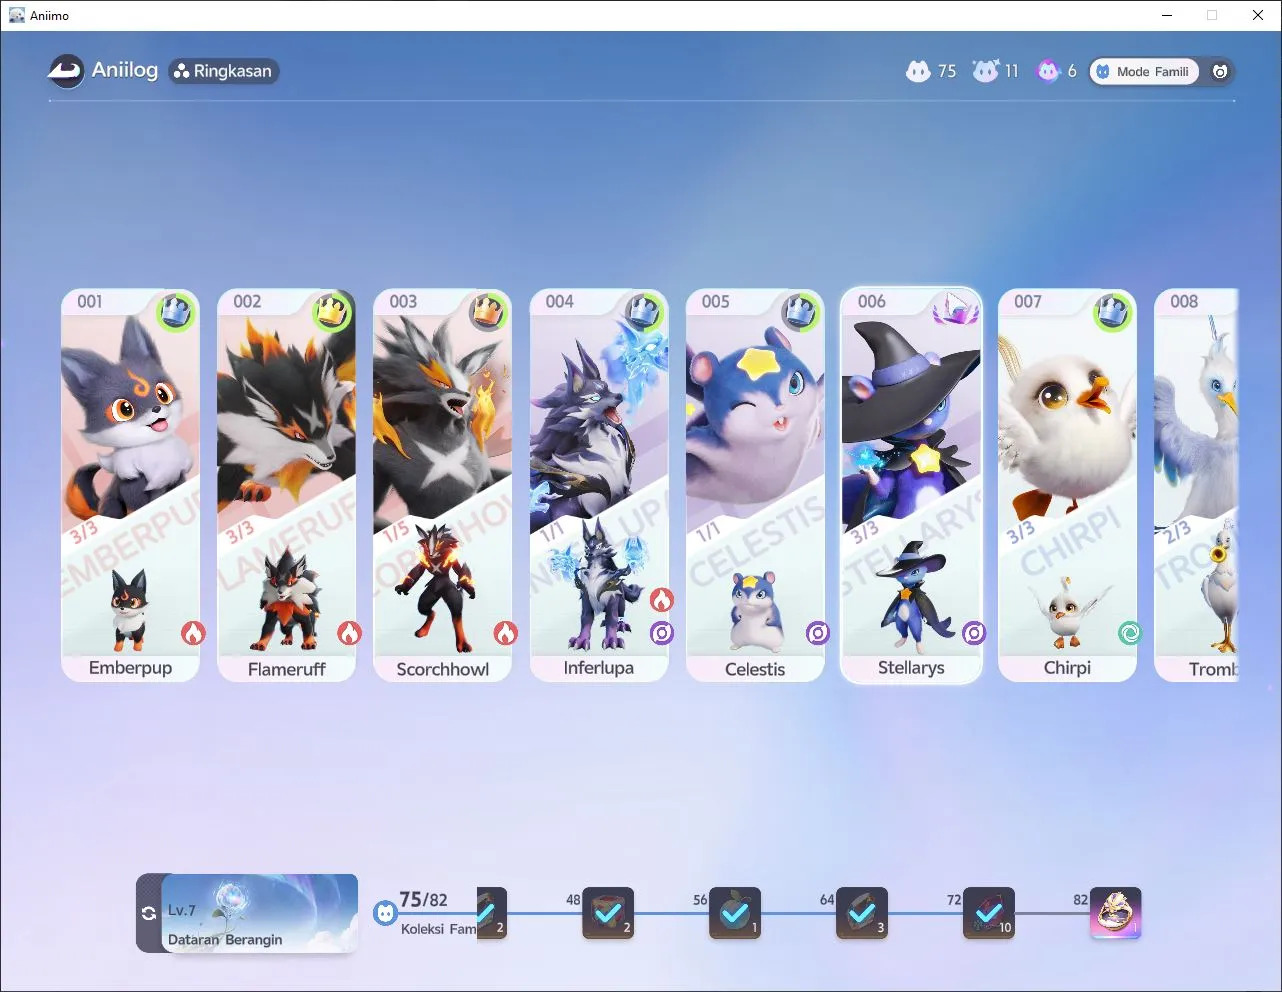Click the white Aniimo count icon showing 75
This screenshot has width=1282, height=992.
(918, 71)
